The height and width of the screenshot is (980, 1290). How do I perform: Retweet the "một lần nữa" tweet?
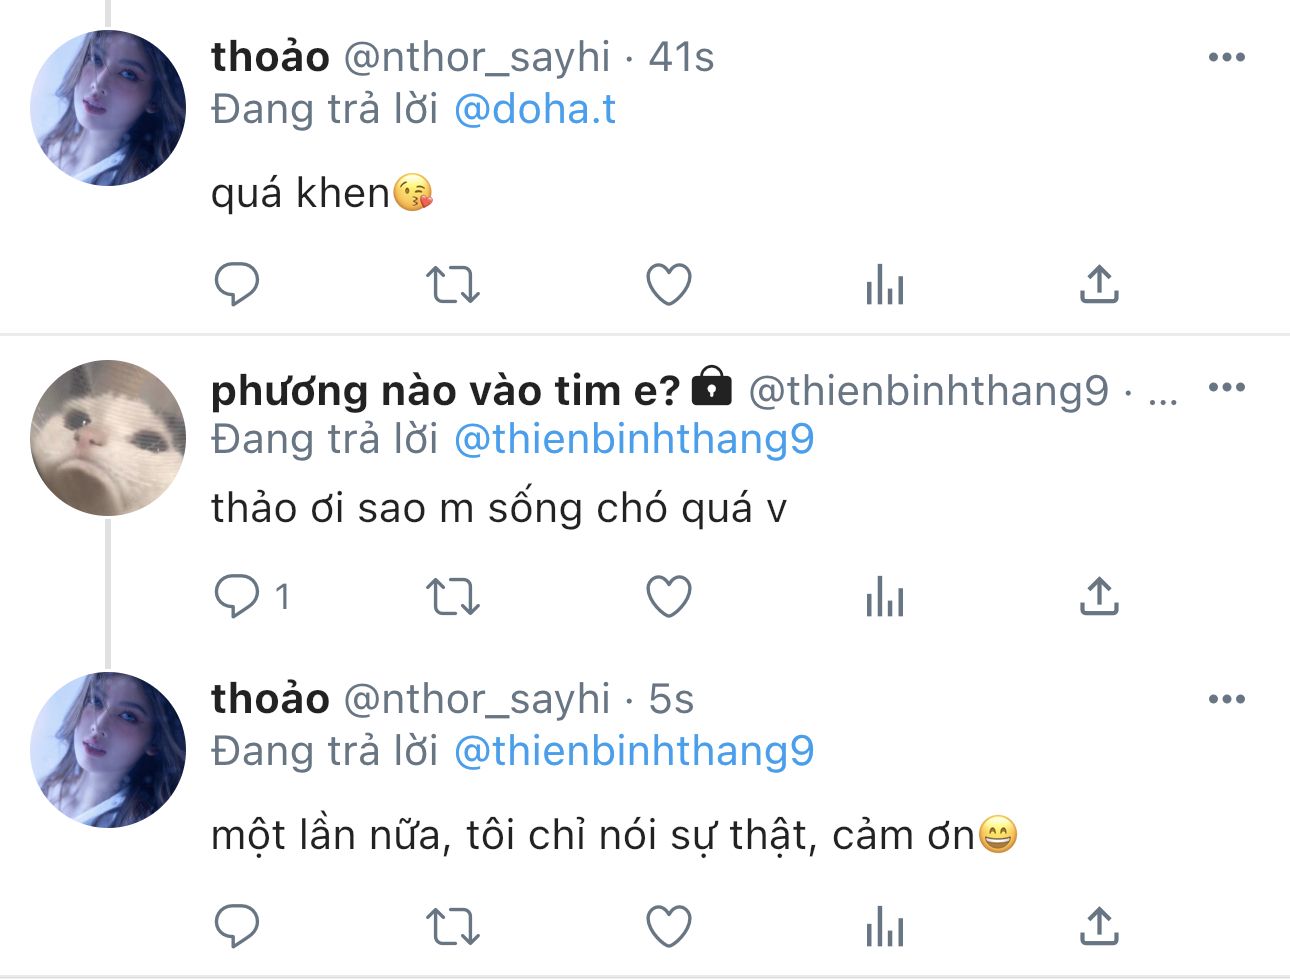pos(453,927)
